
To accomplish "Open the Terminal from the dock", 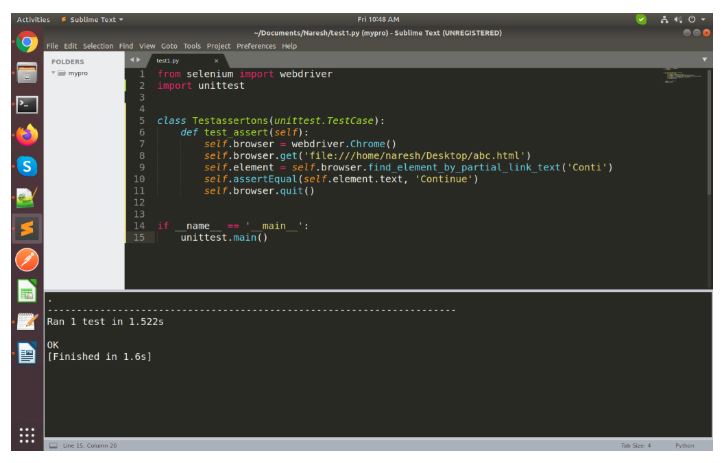I will point(27,105).
